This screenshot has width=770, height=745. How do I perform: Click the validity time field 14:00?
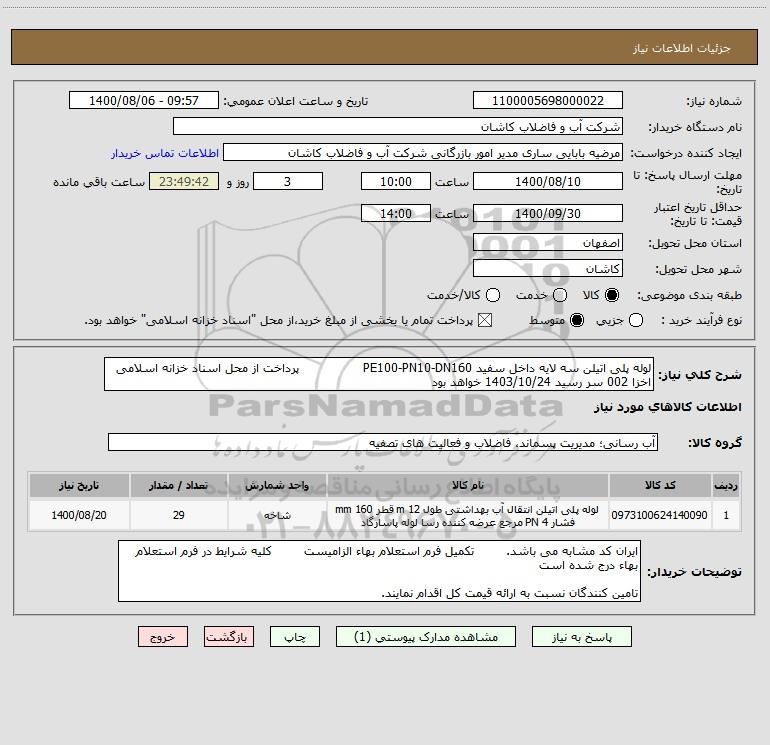click(x=396, y=213)
